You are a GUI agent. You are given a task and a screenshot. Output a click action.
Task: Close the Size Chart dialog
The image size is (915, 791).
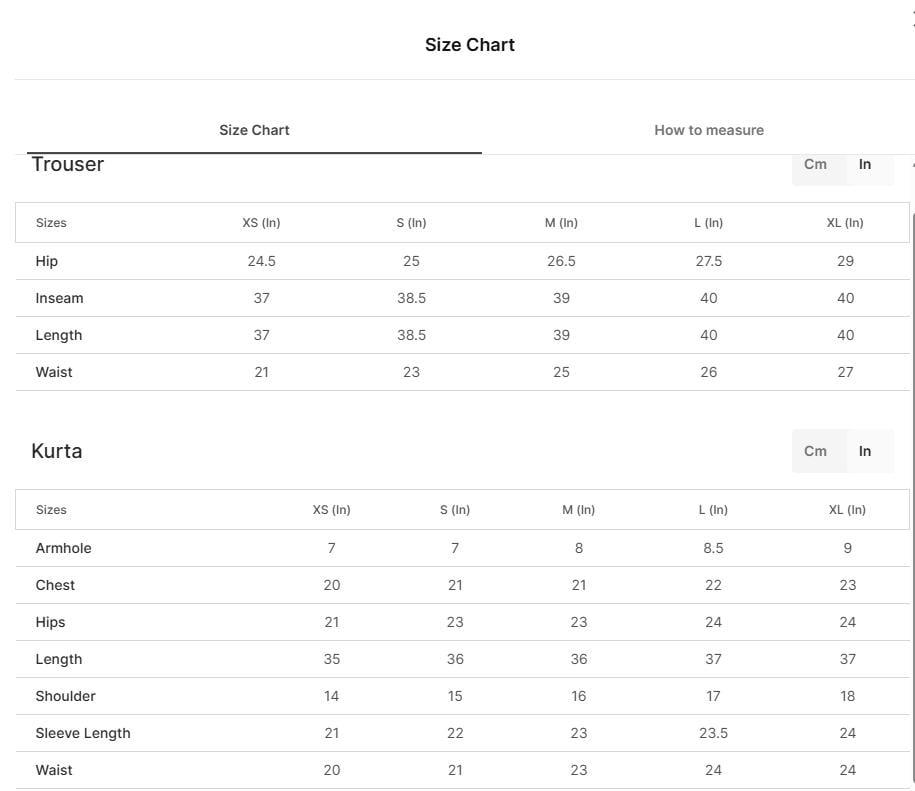tap(913, 19)
